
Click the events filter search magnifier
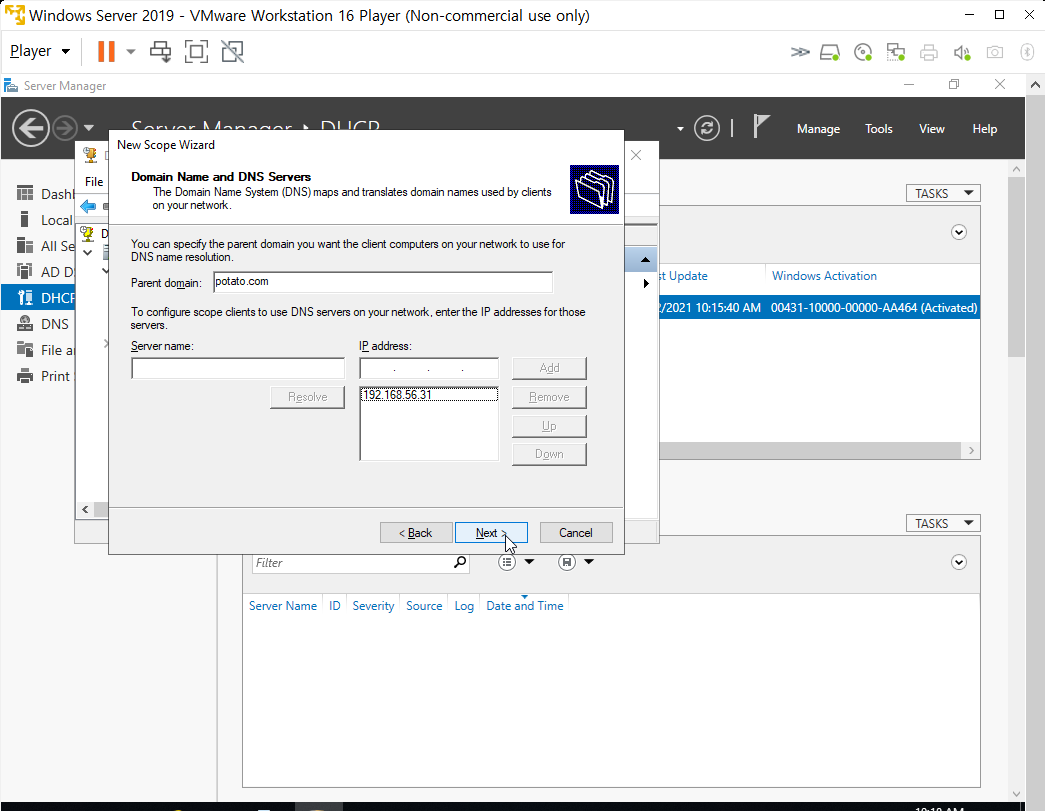click(x=460, y=562)
